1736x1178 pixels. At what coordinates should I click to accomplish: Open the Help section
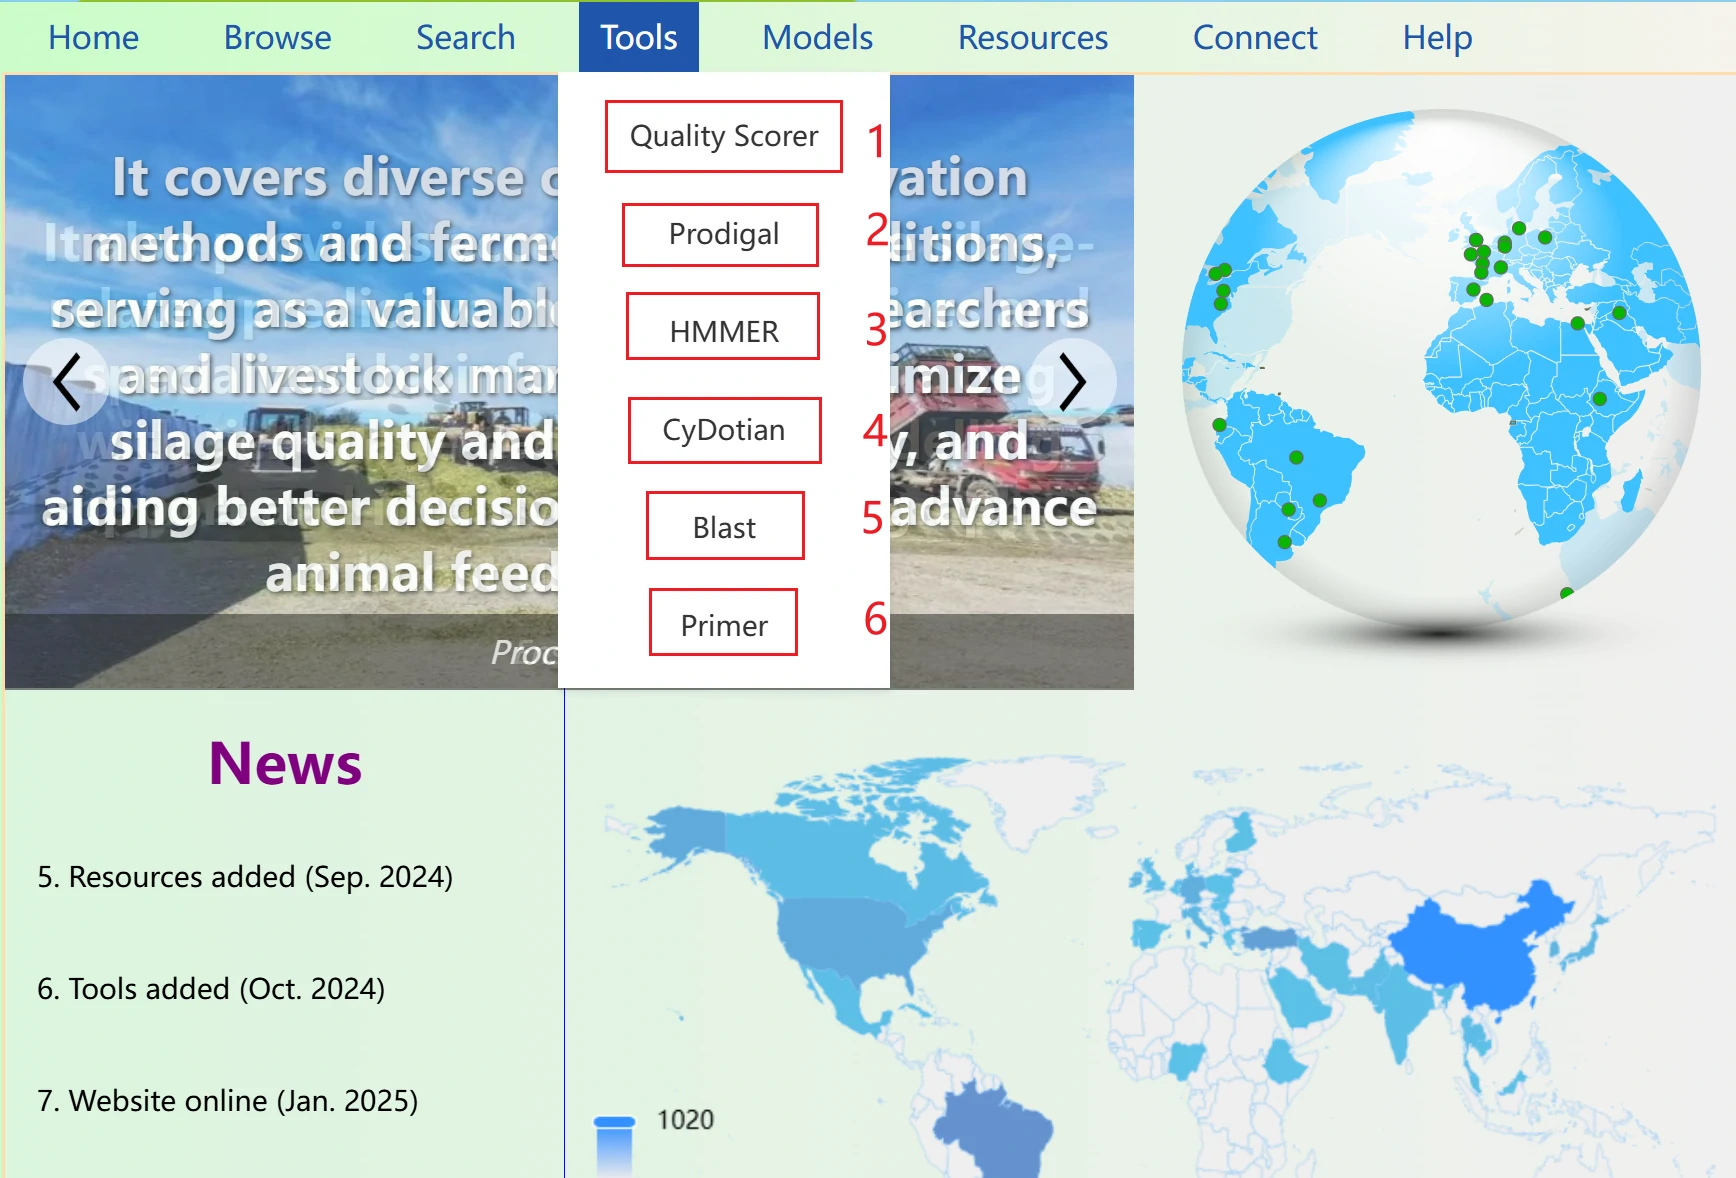1437,37
